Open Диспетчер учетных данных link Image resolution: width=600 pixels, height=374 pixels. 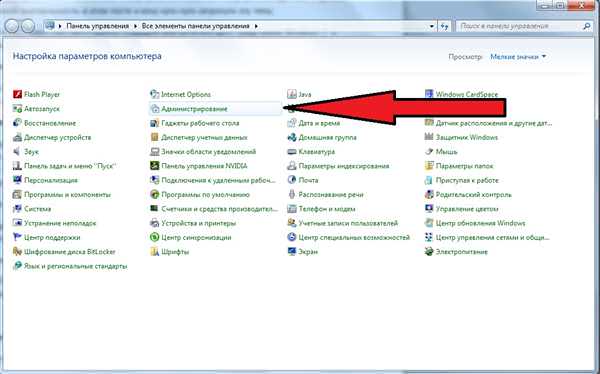tap(204, 137)
